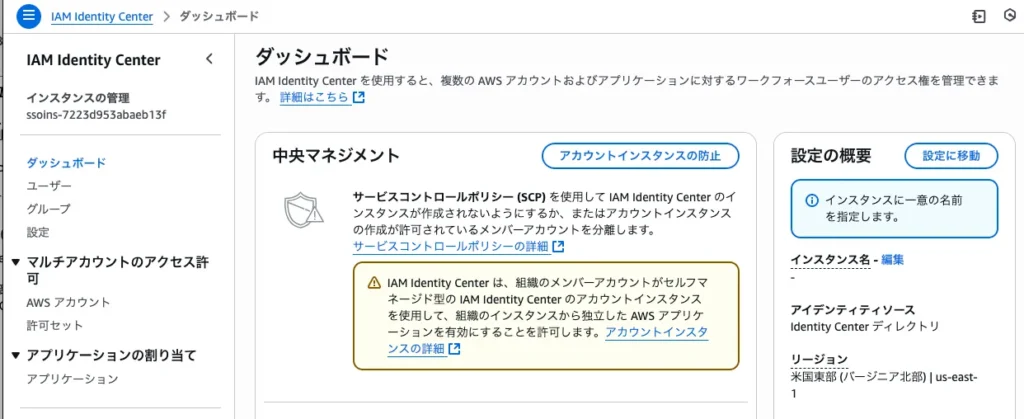The height and width of the screenshot is (419, 1024).
Task: Open the hamburger navigation menu icon
Action: click(27, 16)
